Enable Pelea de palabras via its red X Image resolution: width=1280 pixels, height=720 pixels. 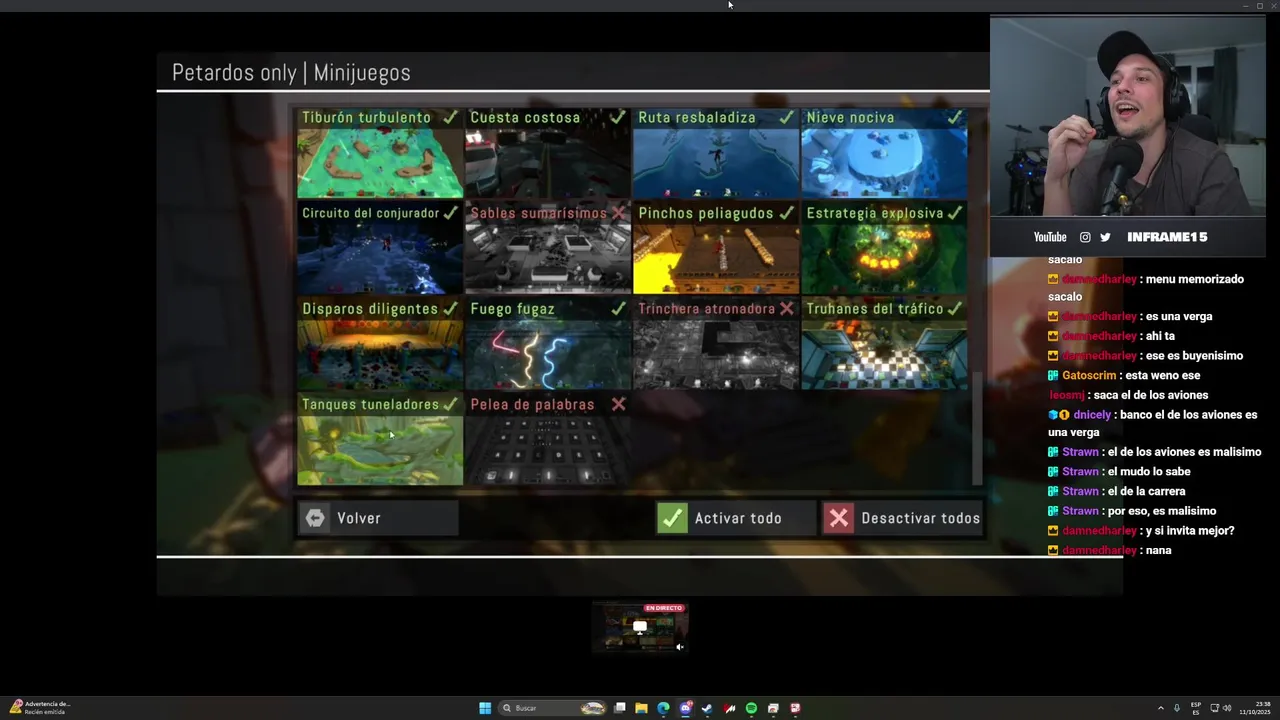tap(619, 405)
